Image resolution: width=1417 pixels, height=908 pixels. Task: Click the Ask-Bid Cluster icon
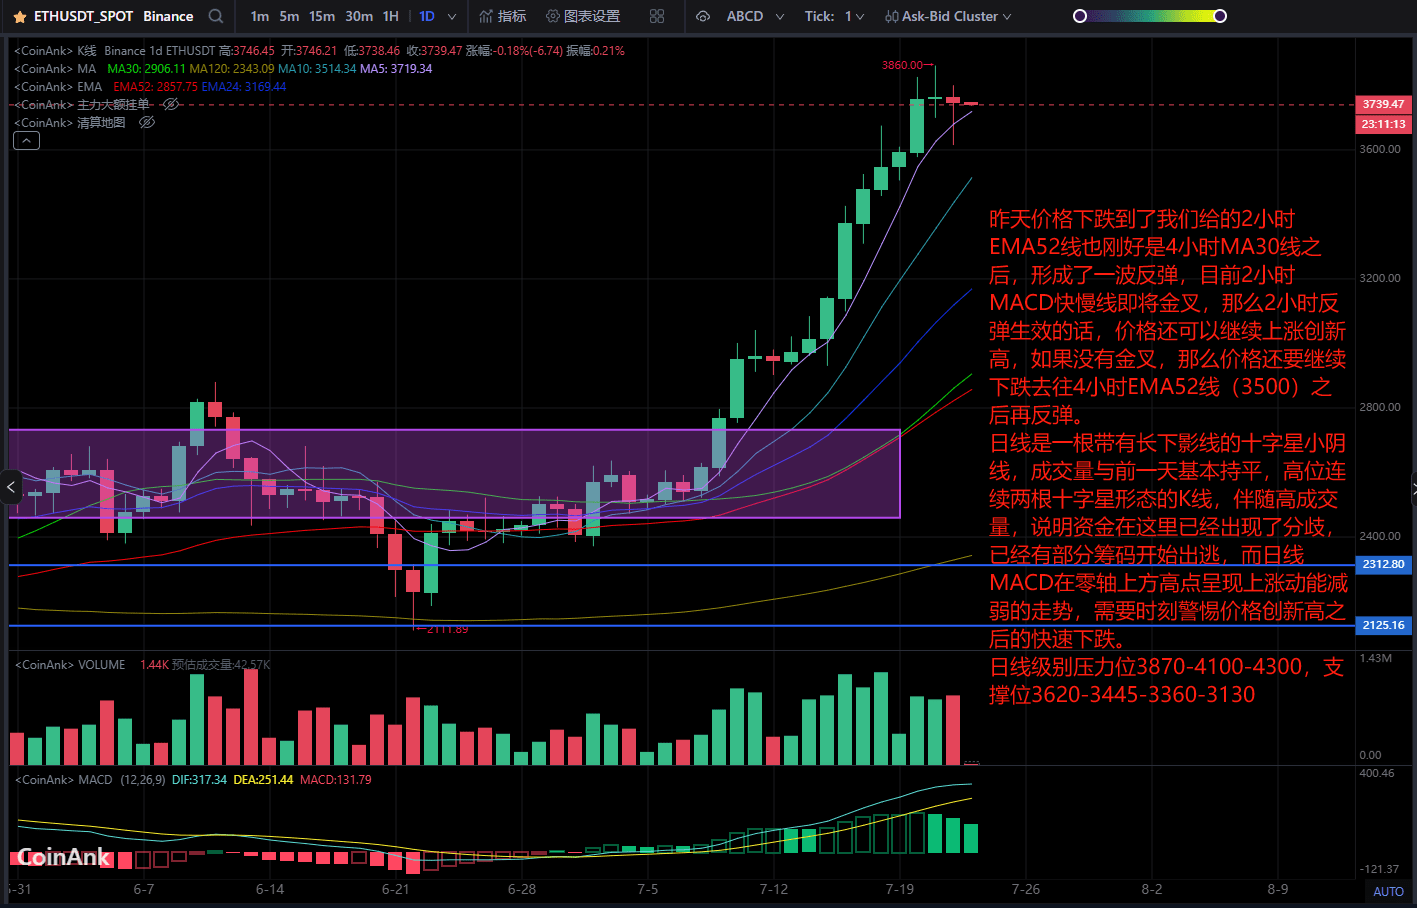point(891,17)
